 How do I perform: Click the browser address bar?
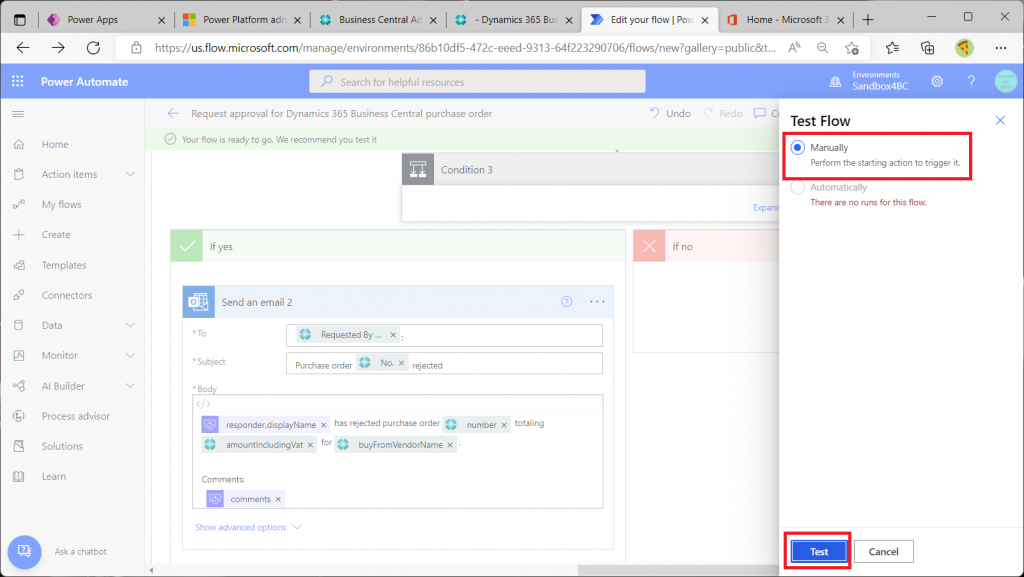pos(465,48)
